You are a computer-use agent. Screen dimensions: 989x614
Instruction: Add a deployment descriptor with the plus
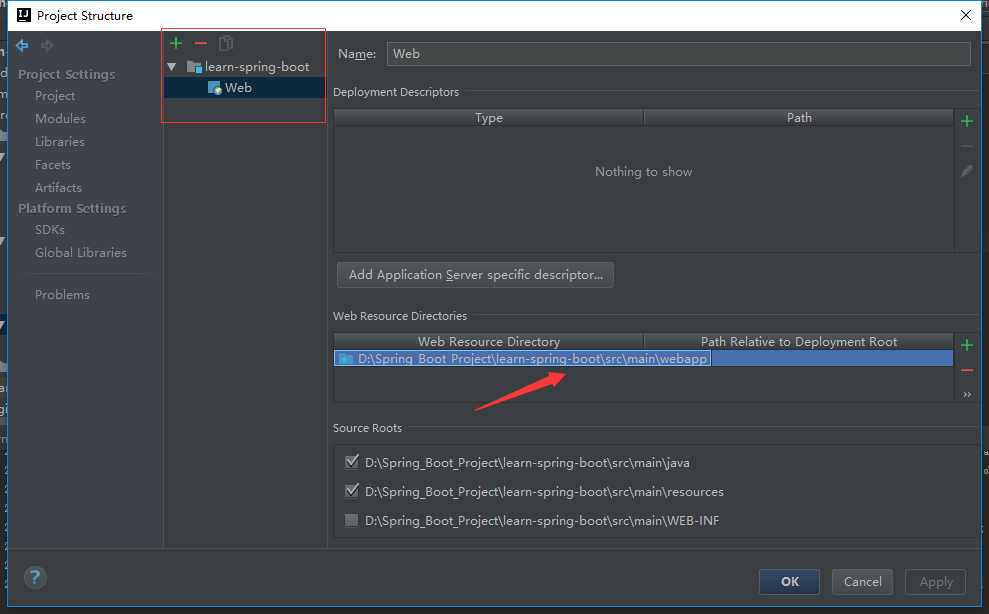(x=967, y=121)
